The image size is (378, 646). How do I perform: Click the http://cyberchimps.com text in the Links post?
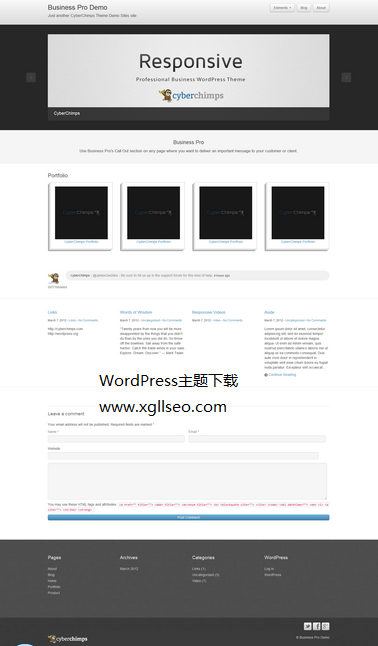pyautogui.click(x=65, y=329)
